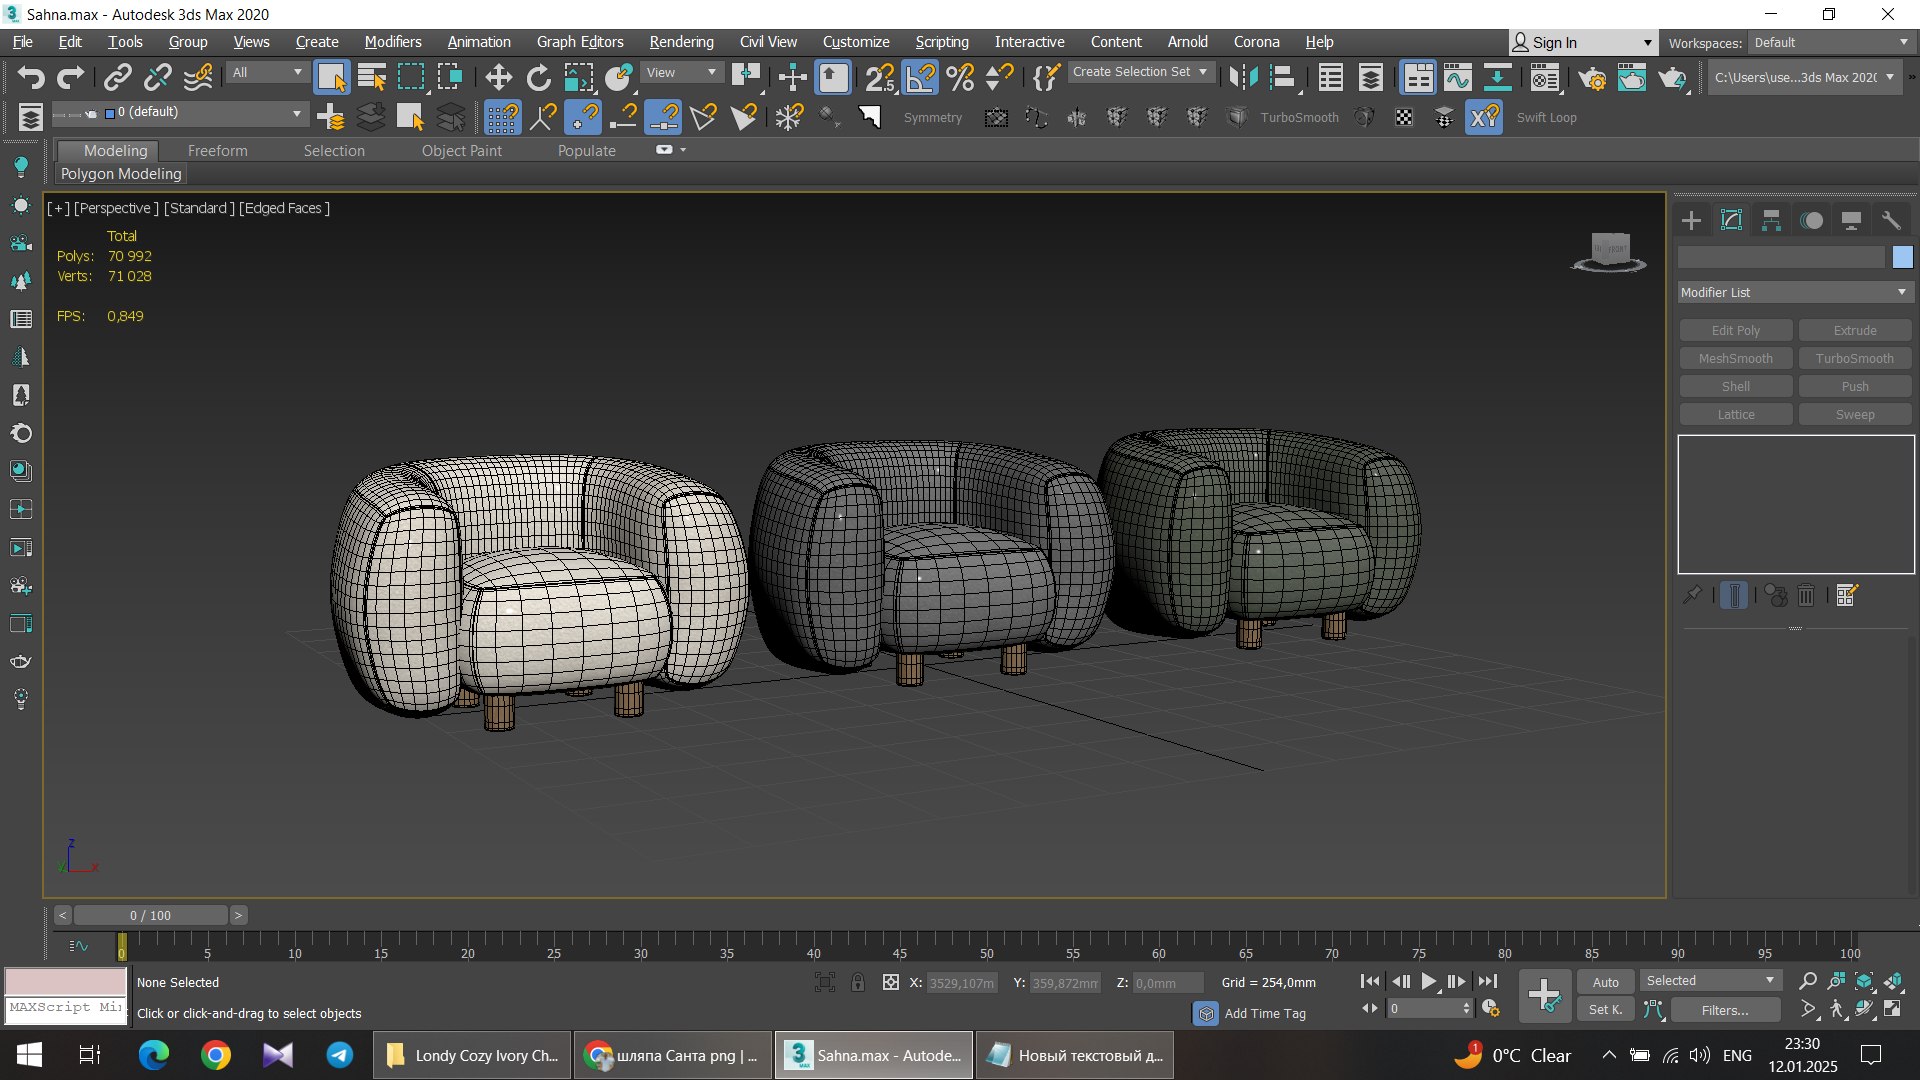
Task: Click the Undo arrow icon
Action: pyautogui.click(x=31, y=77)
